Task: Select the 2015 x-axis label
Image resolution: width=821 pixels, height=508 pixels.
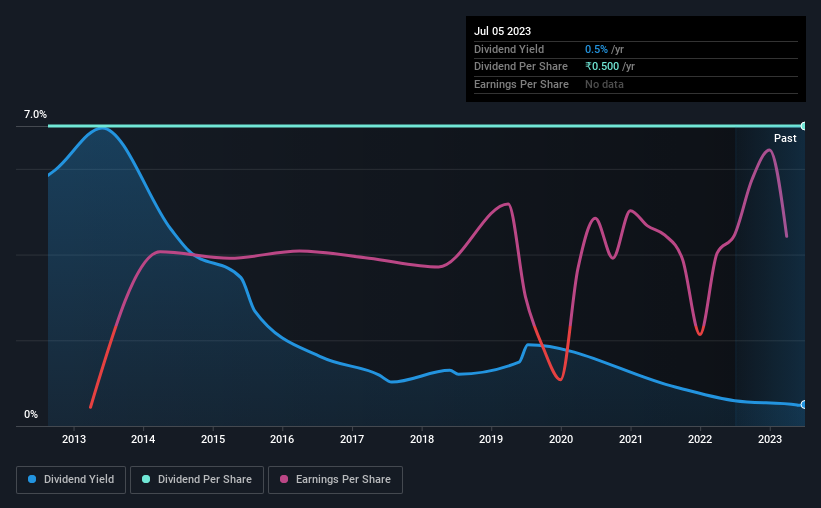Action: pyautogui.click(x=213, y=439)
